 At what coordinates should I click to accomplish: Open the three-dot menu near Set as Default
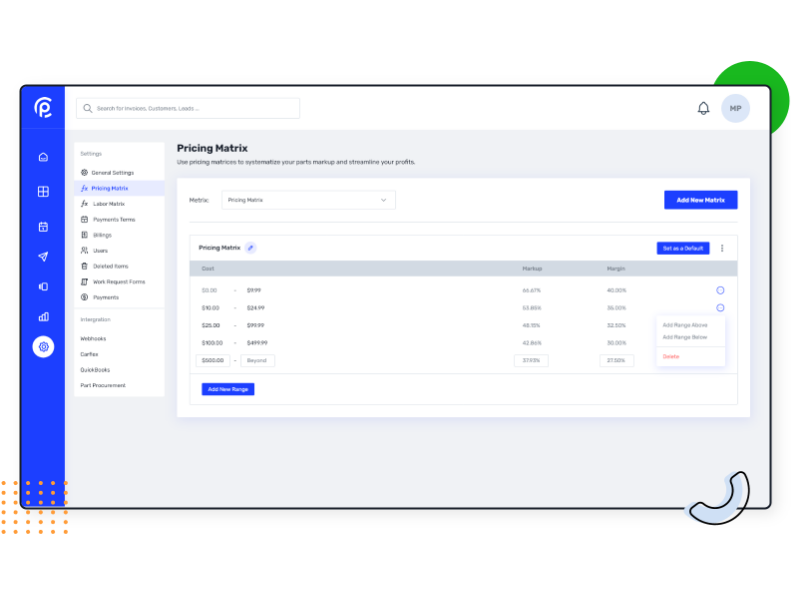coord(722,247)
